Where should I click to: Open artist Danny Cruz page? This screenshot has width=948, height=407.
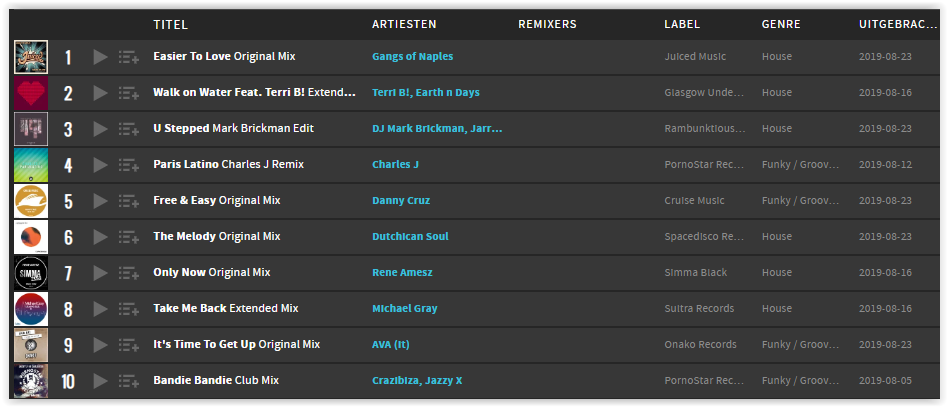tap(401, 200)
